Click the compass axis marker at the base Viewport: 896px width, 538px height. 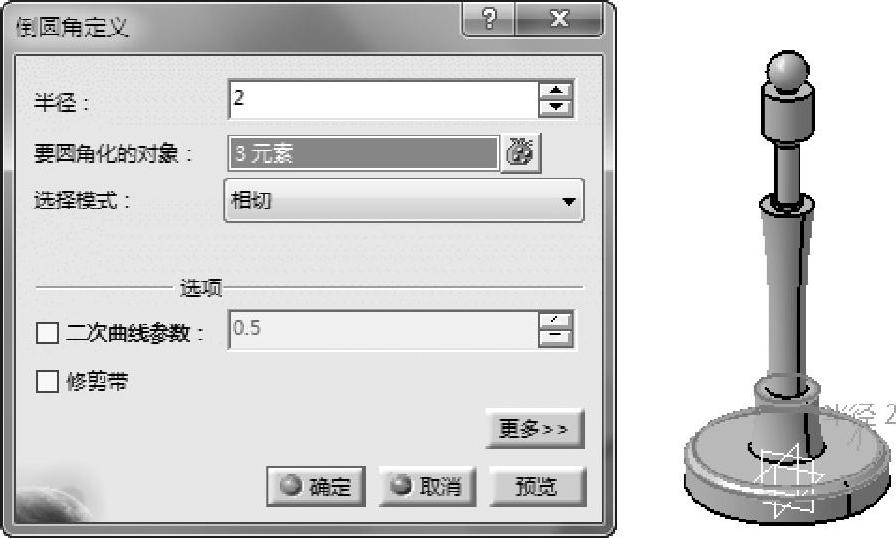[789, 477]
